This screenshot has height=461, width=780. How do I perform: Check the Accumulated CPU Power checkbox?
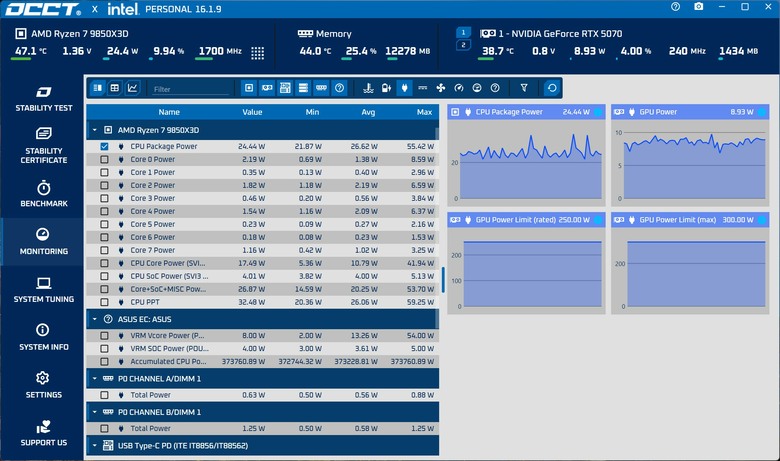click(x=104, y=362)
